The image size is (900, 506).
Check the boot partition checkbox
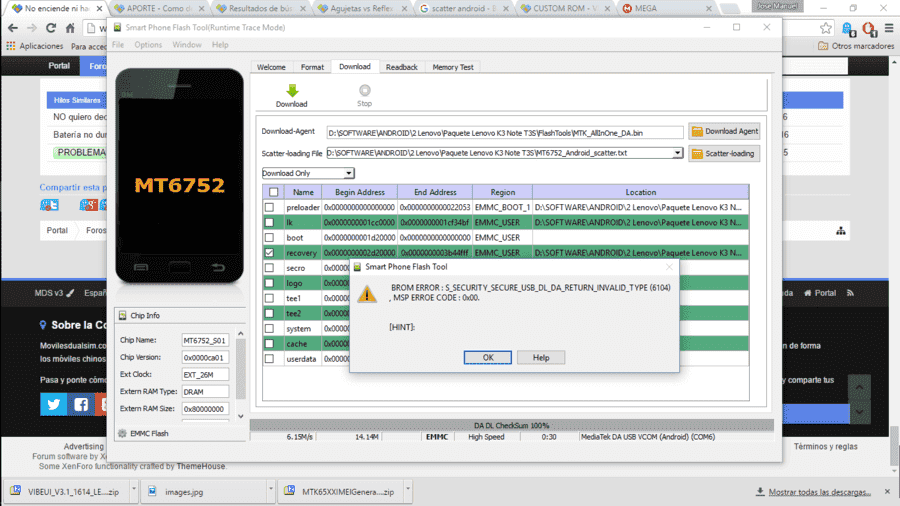(x=269, y=238)
